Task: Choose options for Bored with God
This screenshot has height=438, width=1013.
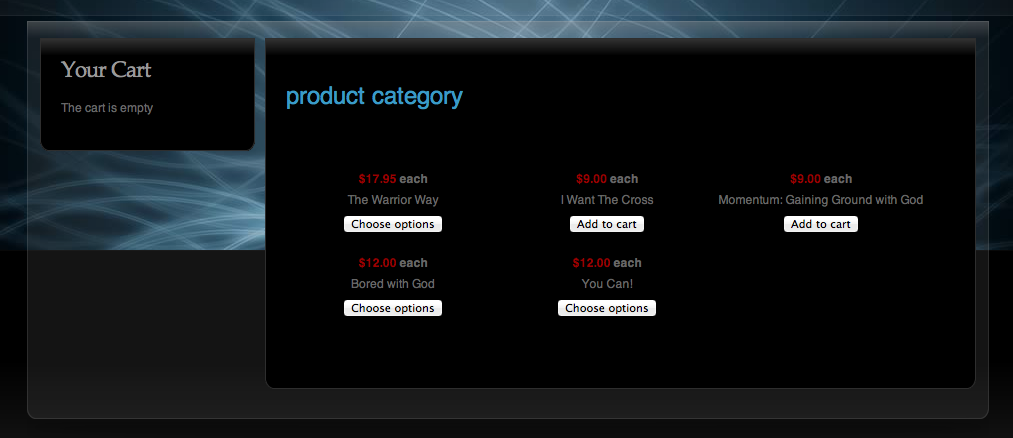Action: pos(393,308)
